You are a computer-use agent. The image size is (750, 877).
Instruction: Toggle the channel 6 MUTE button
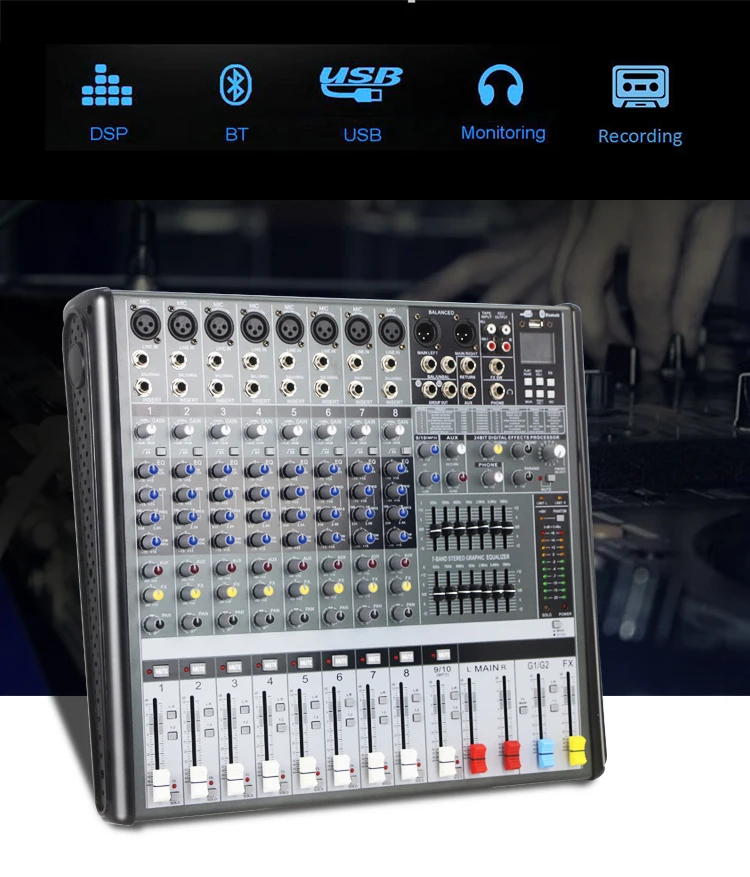point(339,661)
